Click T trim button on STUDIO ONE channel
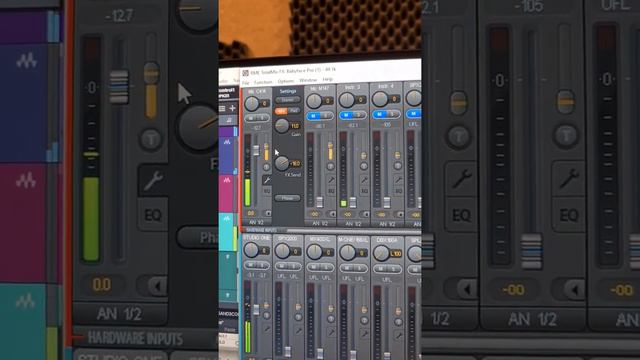This screenshot has width=640, height=360. pyautogui.click(x=266, y=316)
